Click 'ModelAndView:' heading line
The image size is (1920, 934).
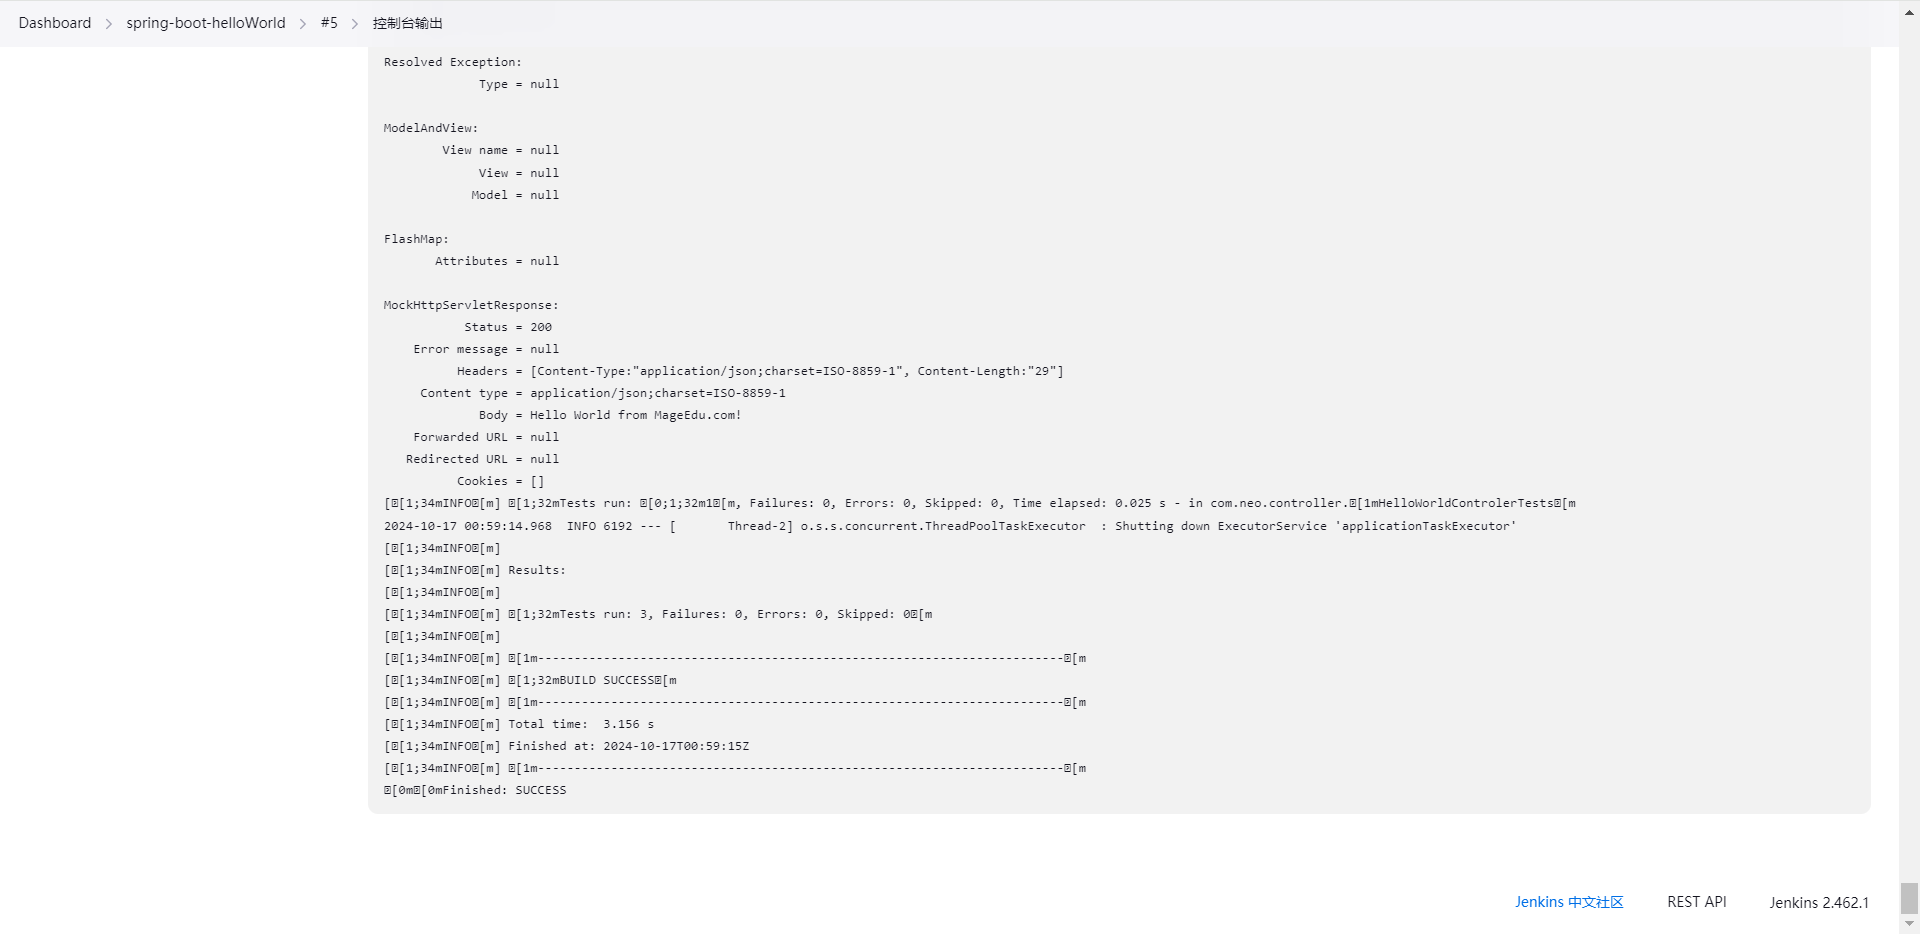pyautogui.click(x=431, y=128)
